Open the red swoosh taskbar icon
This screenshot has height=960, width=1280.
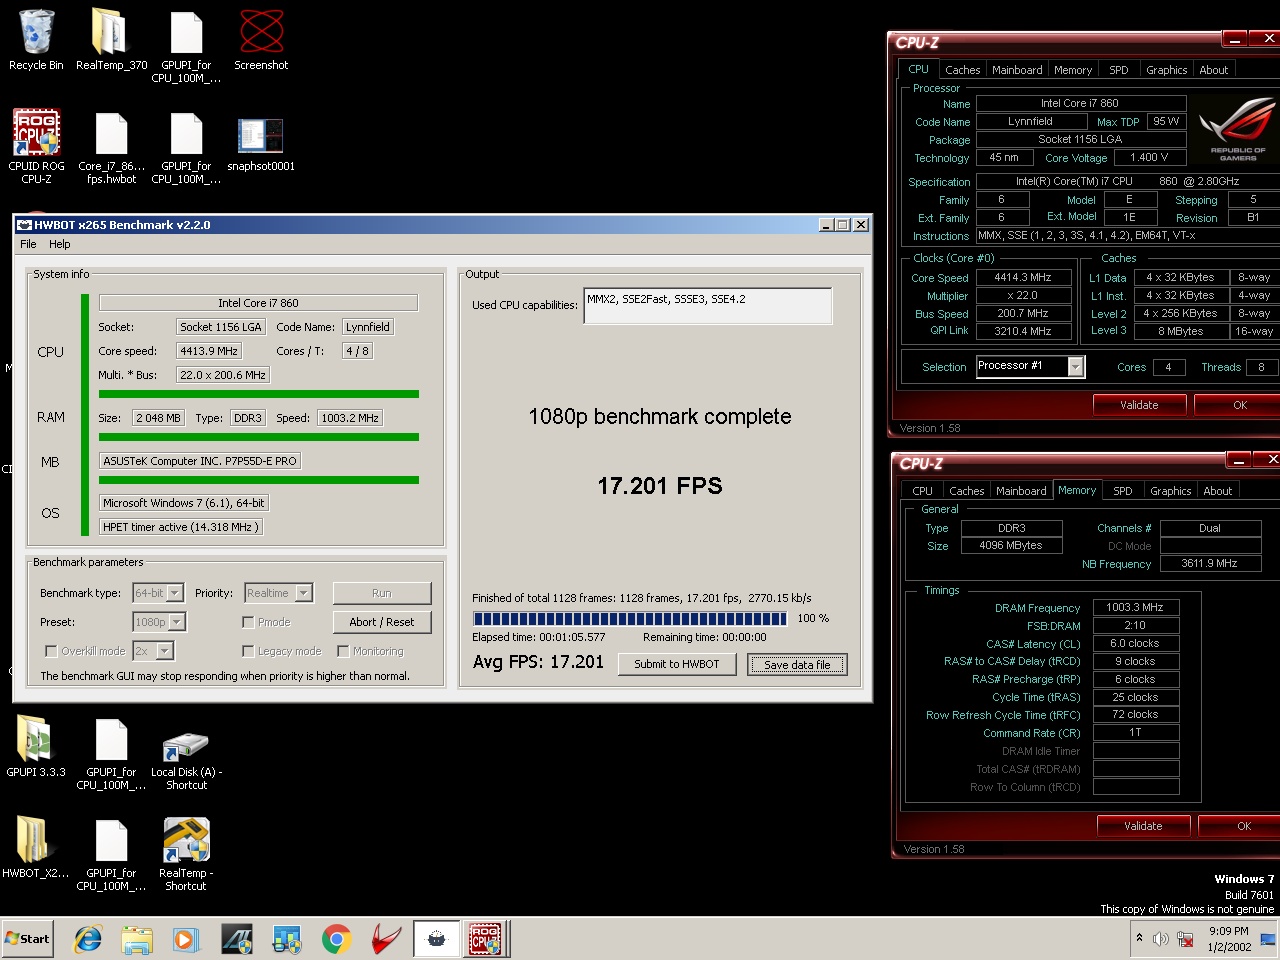(386, 939)
